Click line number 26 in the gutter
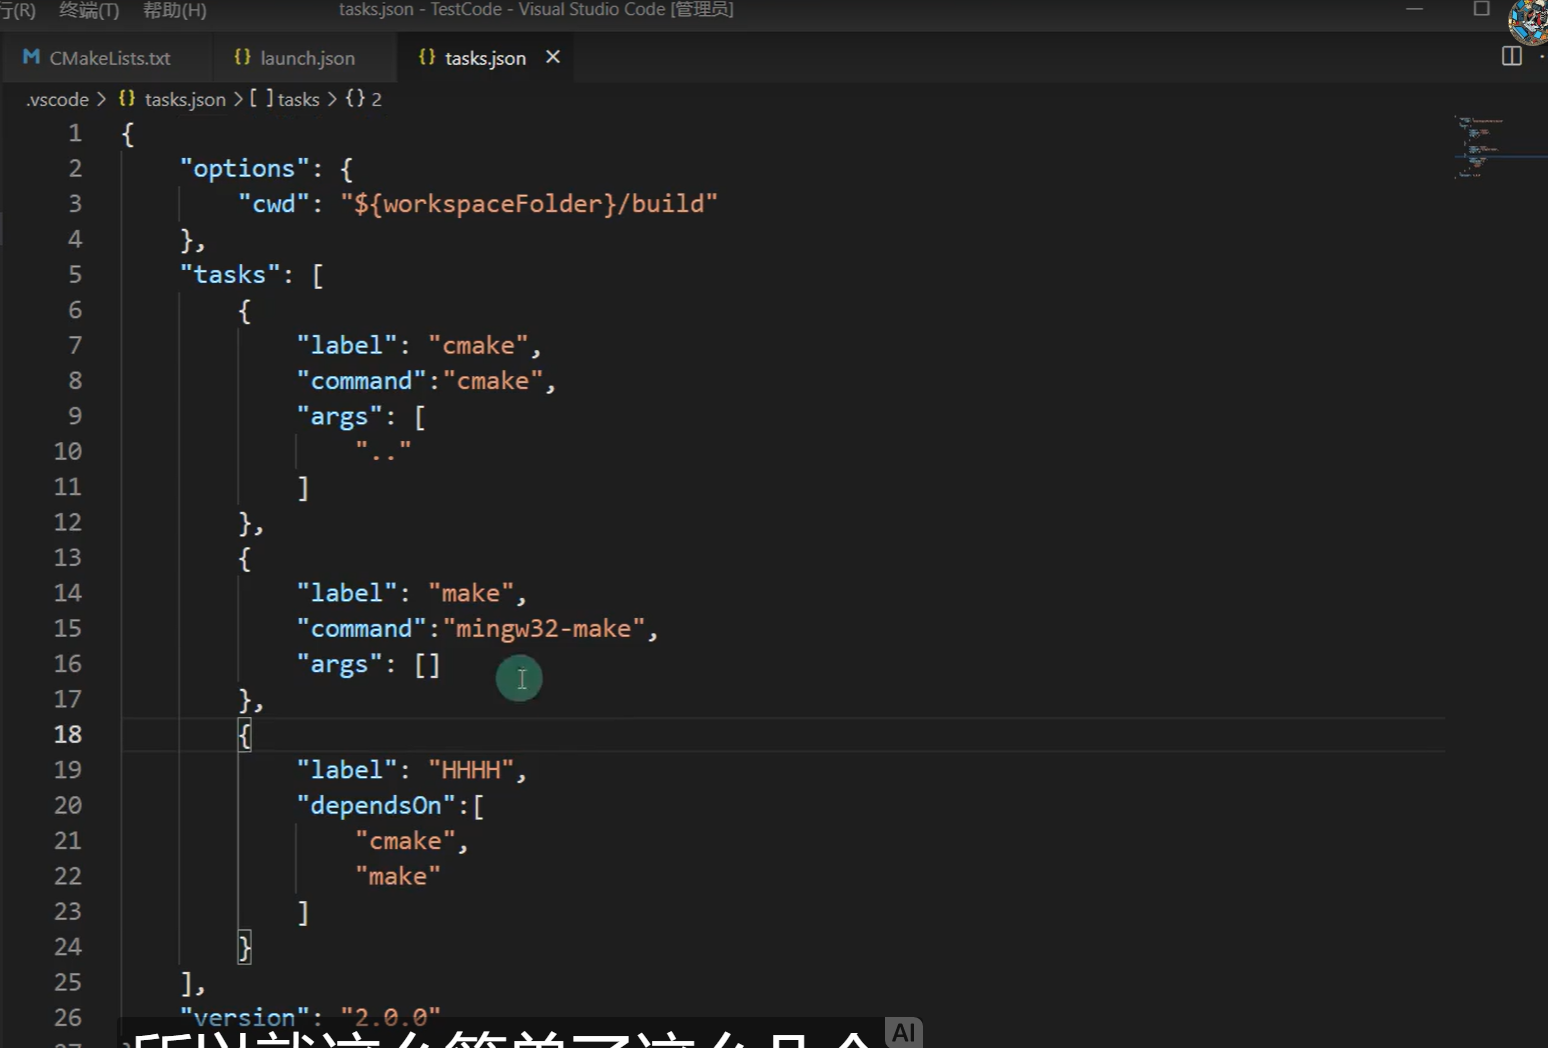Screen dimensions: 1548x1048 click(68, 1017)
